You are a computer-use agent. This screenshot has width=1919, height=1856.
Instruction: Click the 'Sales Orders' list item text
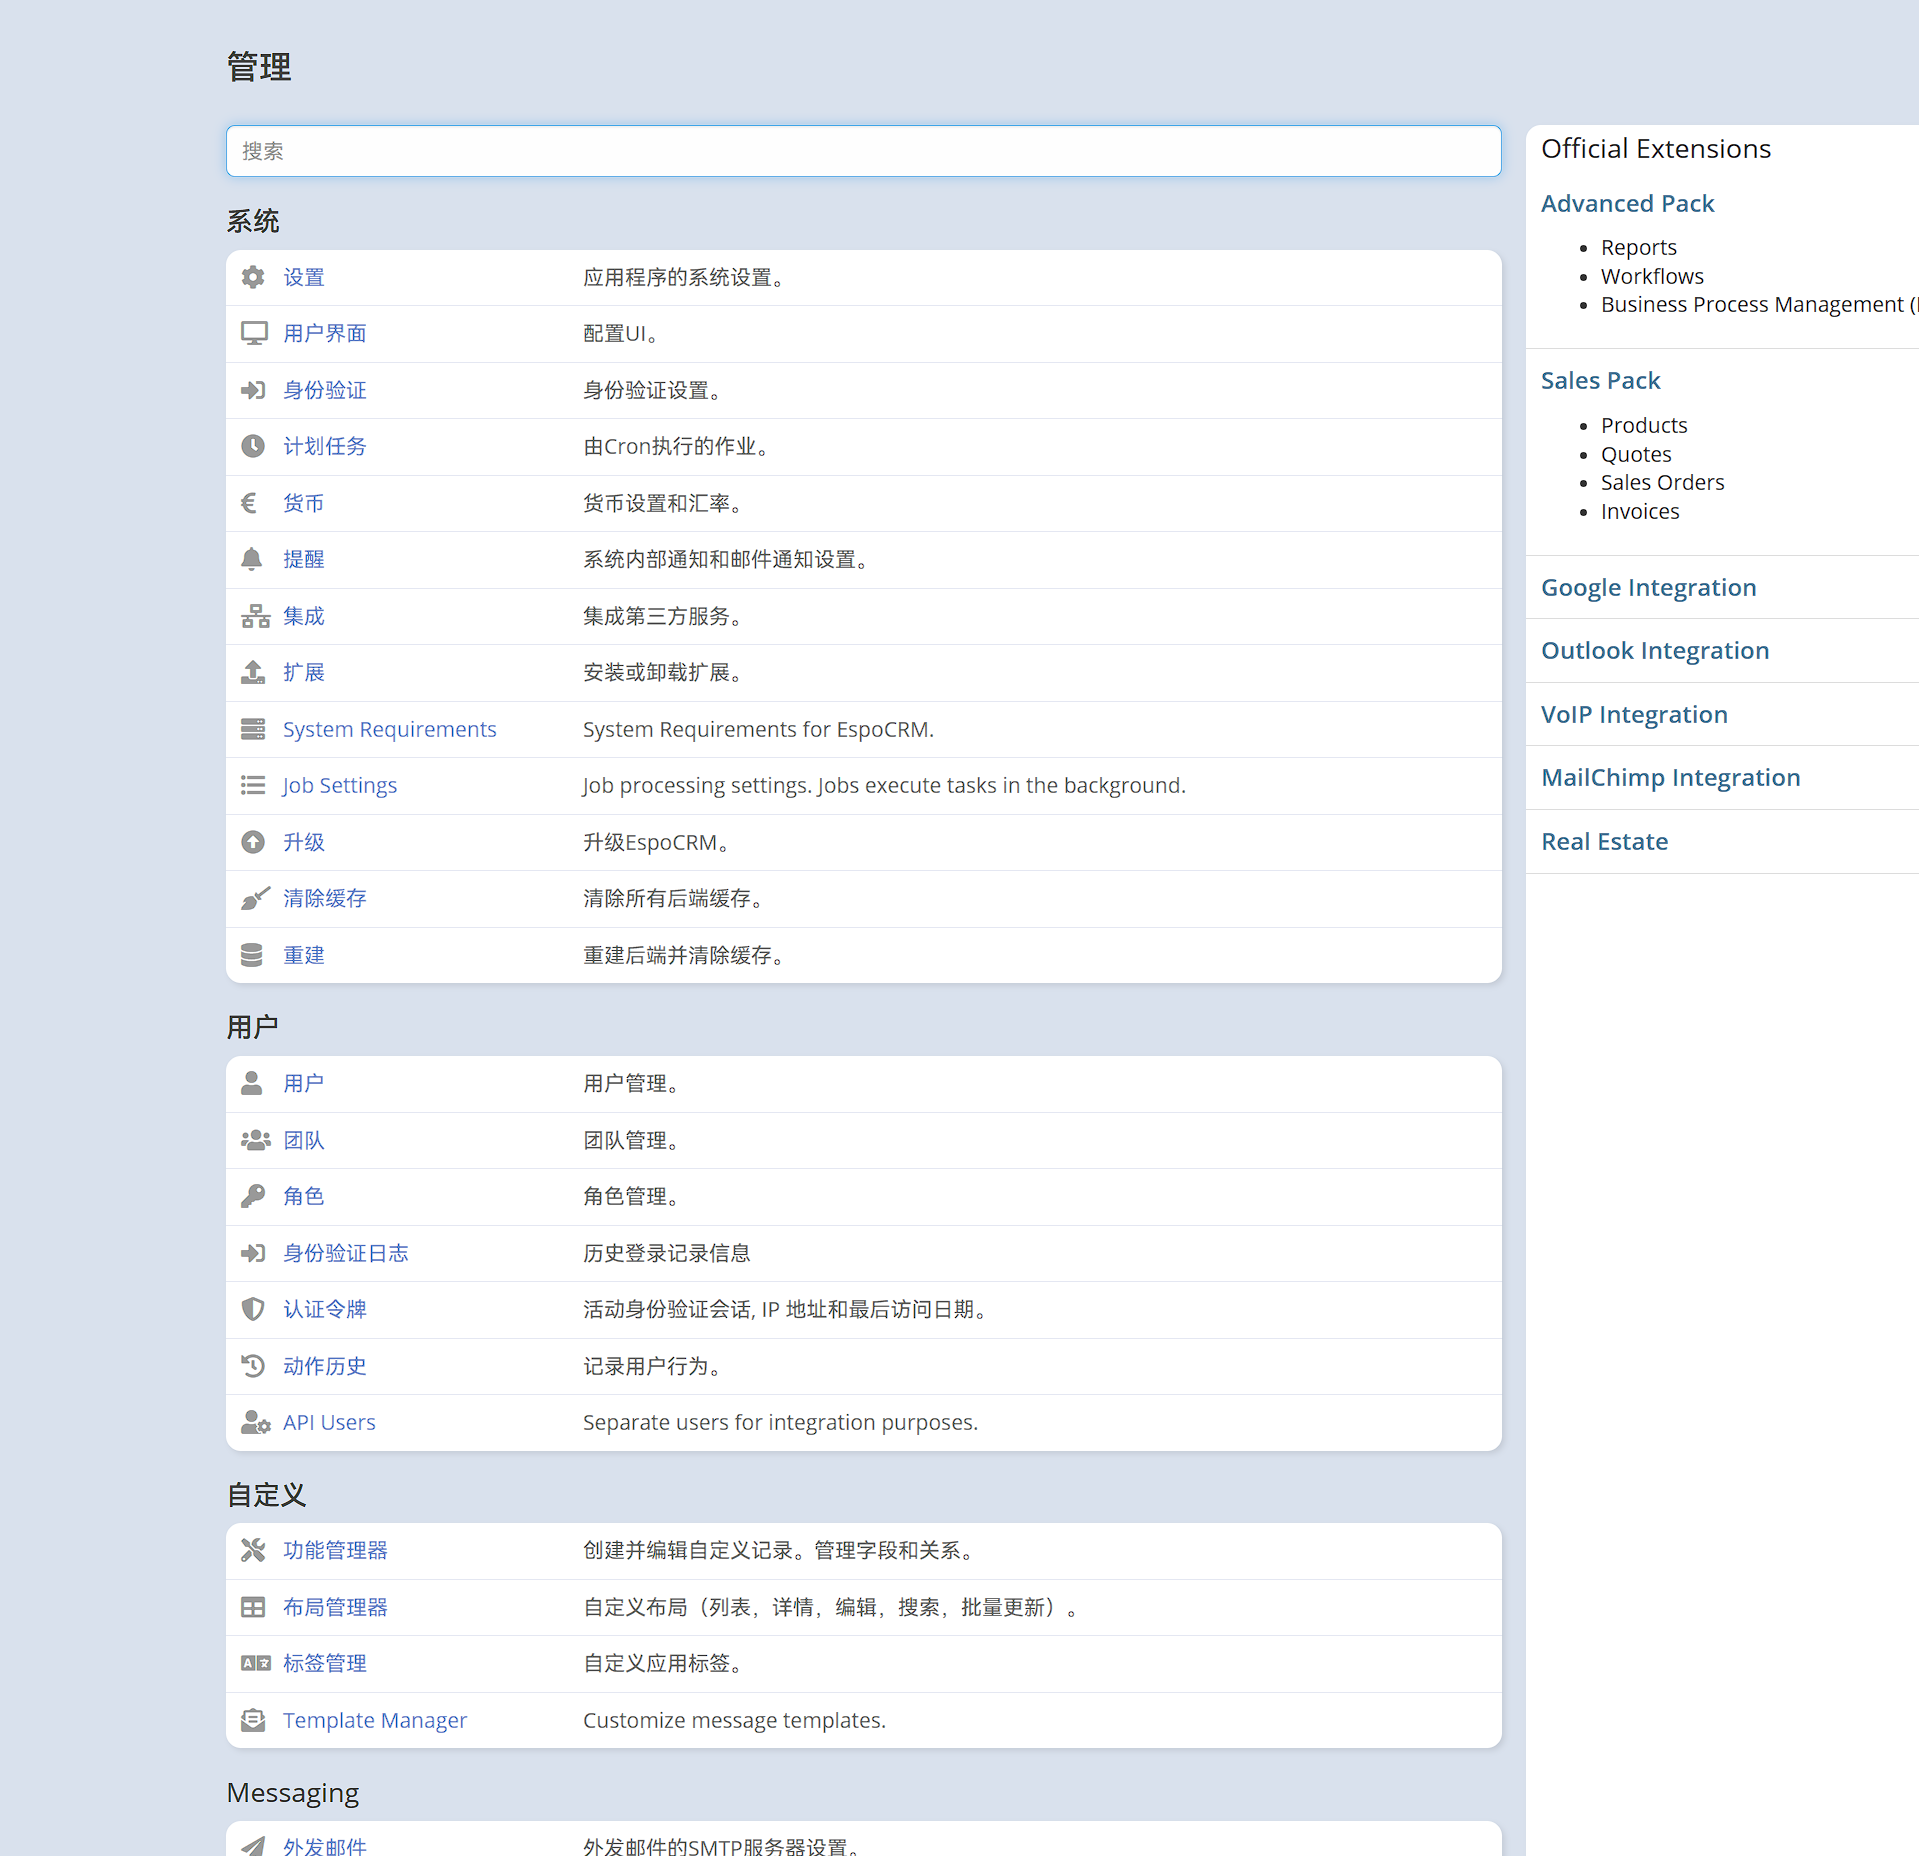(1662, 482)
